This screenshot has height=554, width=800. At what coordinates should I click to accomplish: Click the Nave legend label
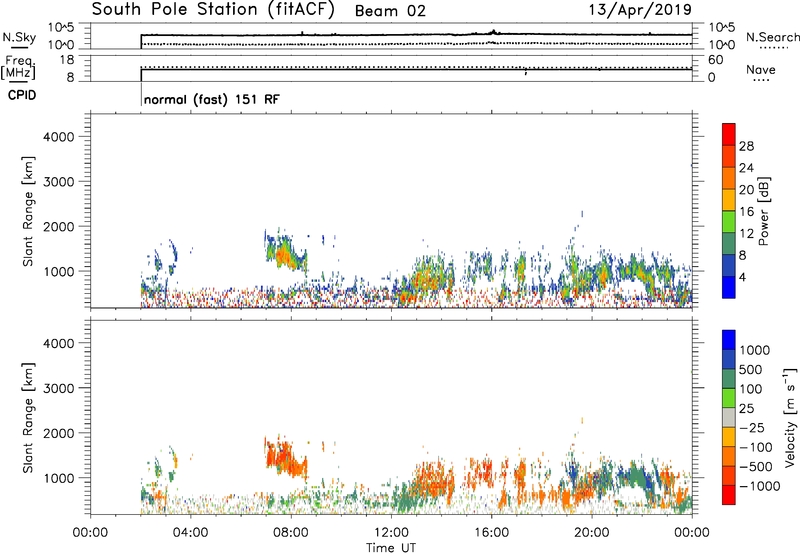[x=761, y=70]
